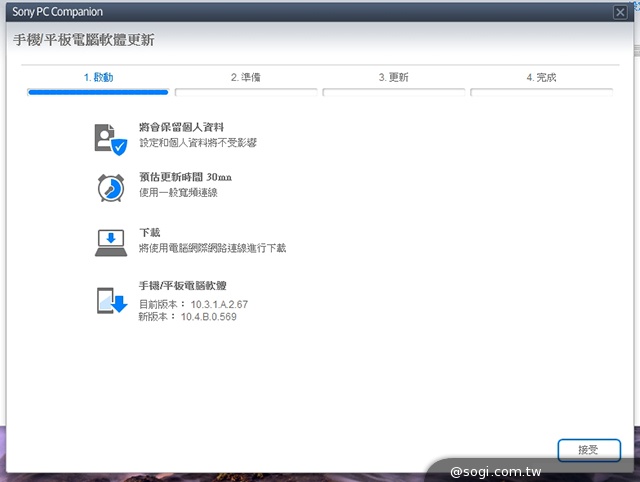Click the alarm clock update time icon
640x482 pixels.
coord(111,188)
